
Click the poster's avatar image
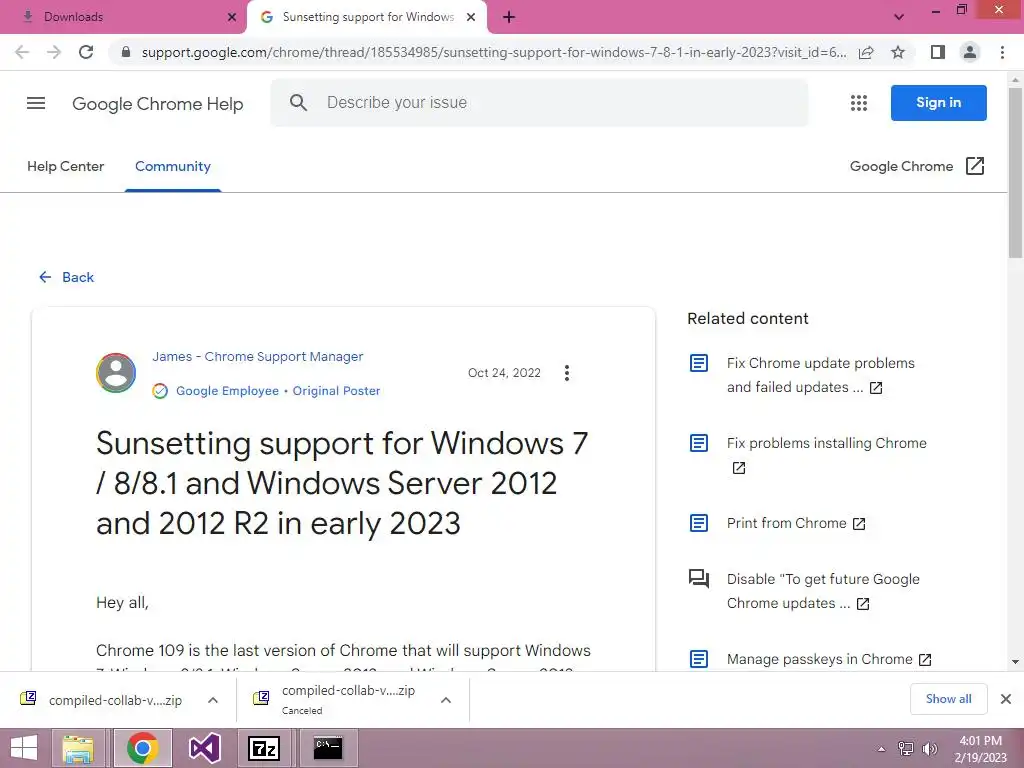tap(116, 373)
